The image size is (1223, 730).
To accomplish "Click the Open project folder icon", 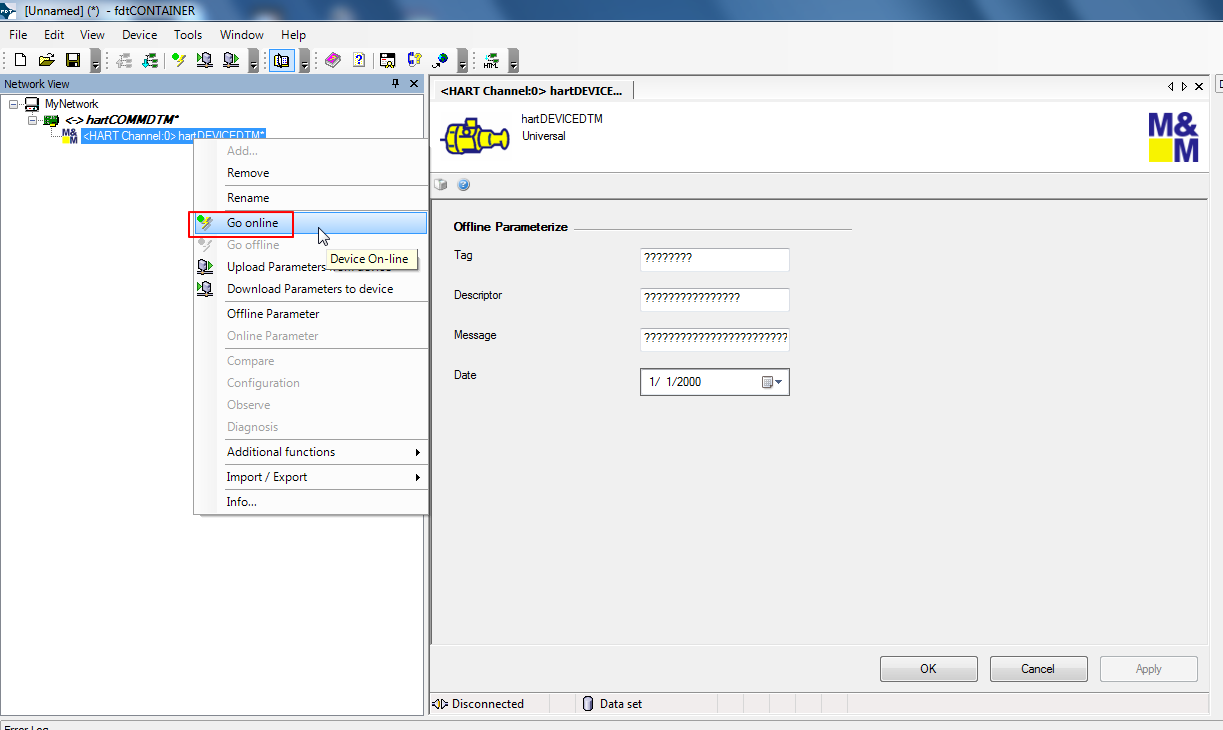I will tap(46, 60).
